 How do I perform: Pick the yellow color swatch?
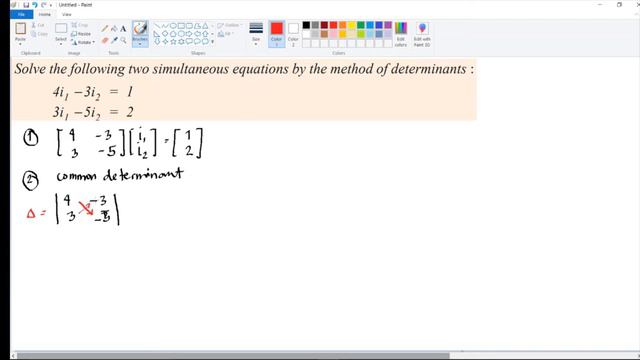click(351, 25)
